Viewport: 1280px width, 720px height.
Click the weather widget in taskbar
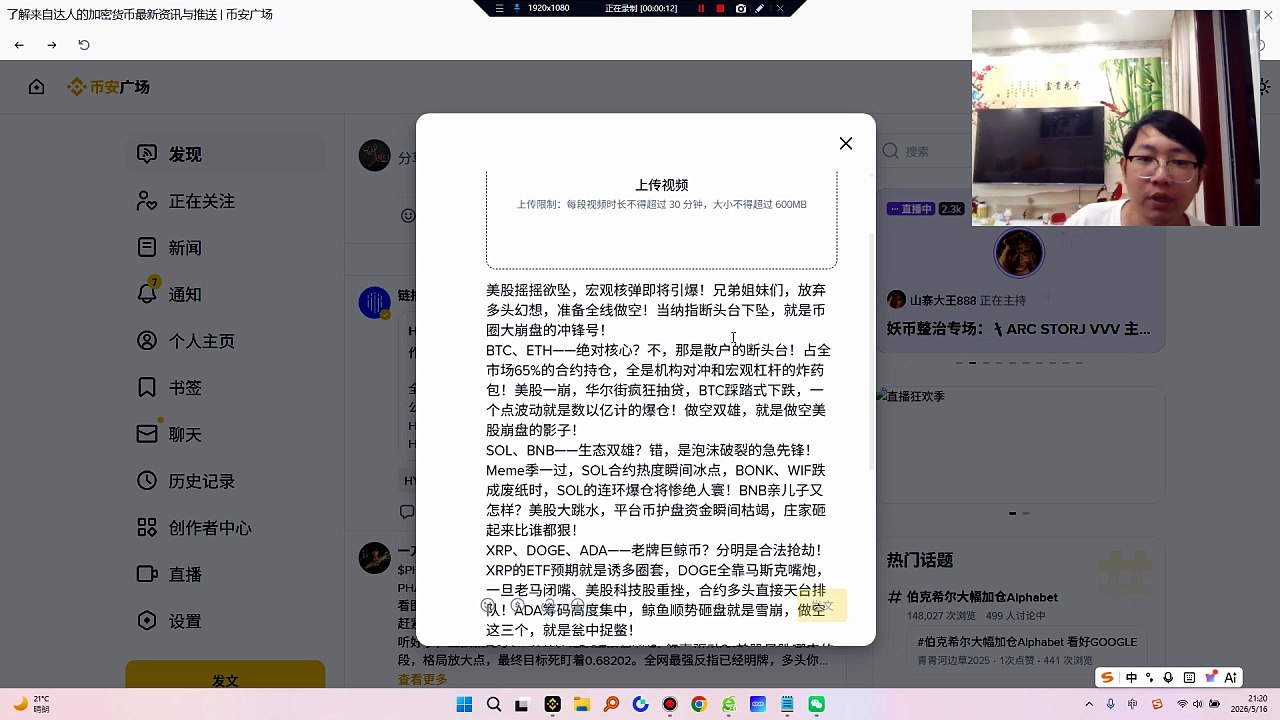point(32,704)
